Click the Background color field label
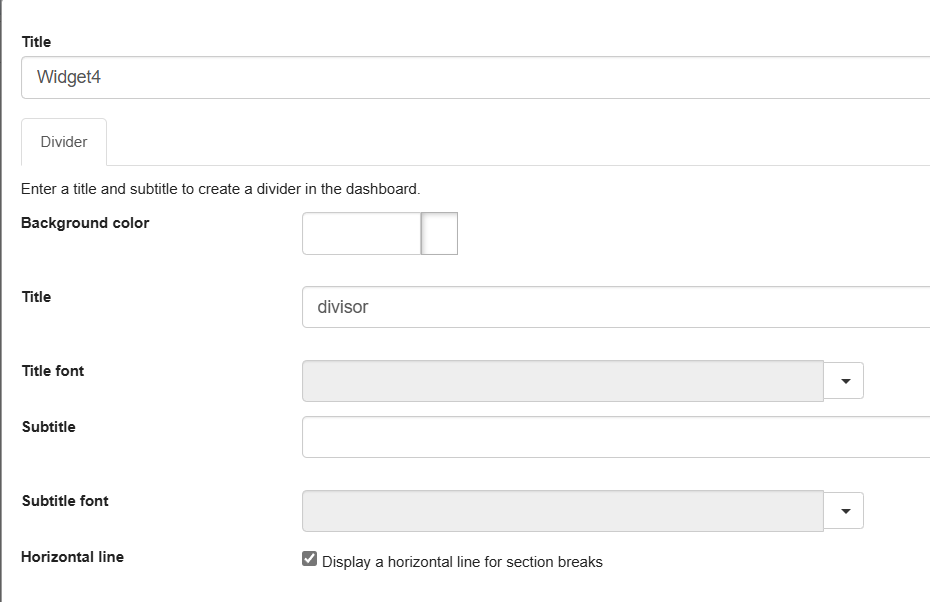 coord(84,223)
